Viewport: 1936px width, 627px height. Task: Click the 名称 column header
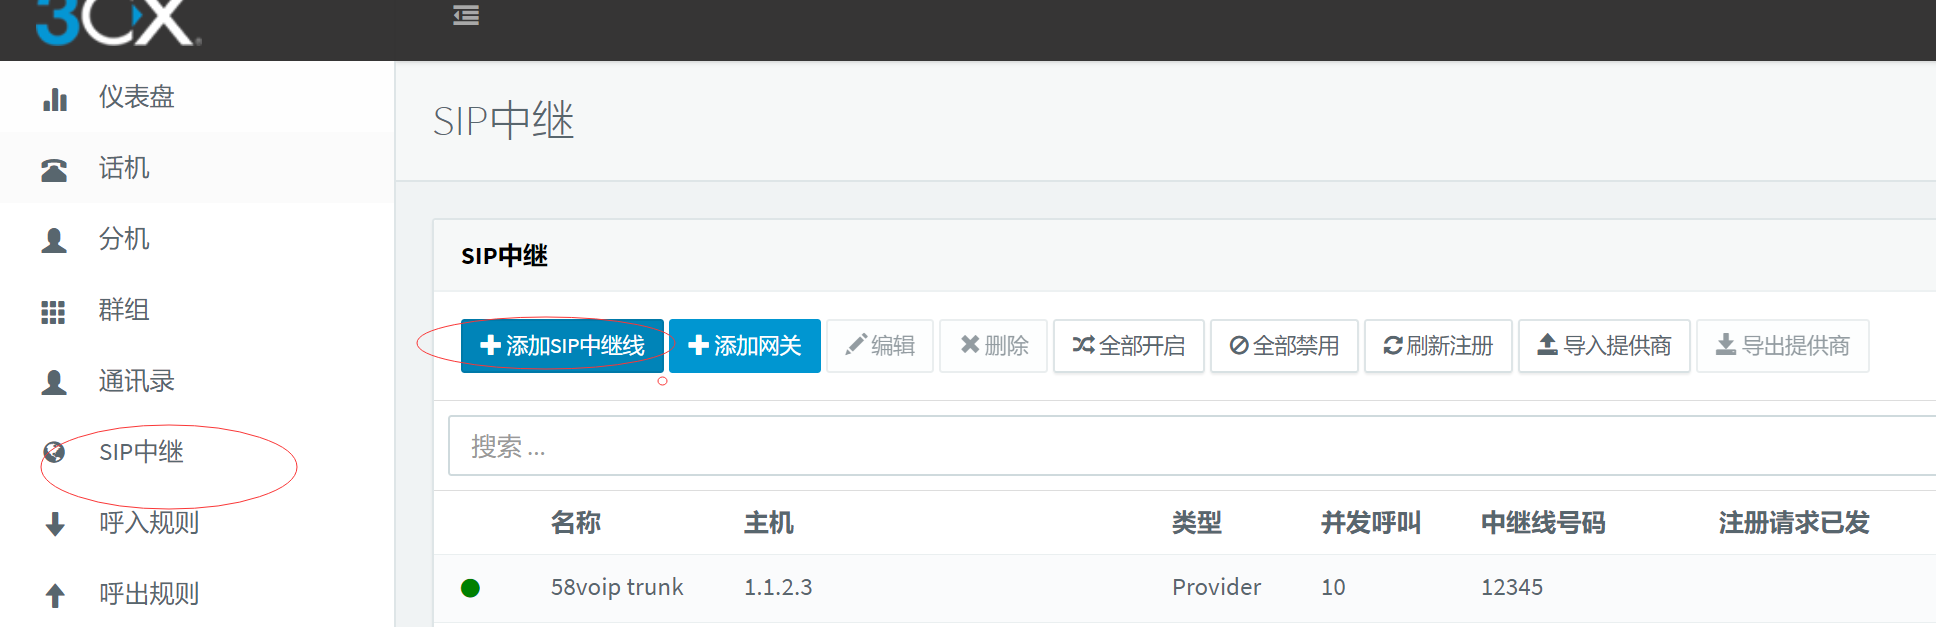click(x=576, y=523)
